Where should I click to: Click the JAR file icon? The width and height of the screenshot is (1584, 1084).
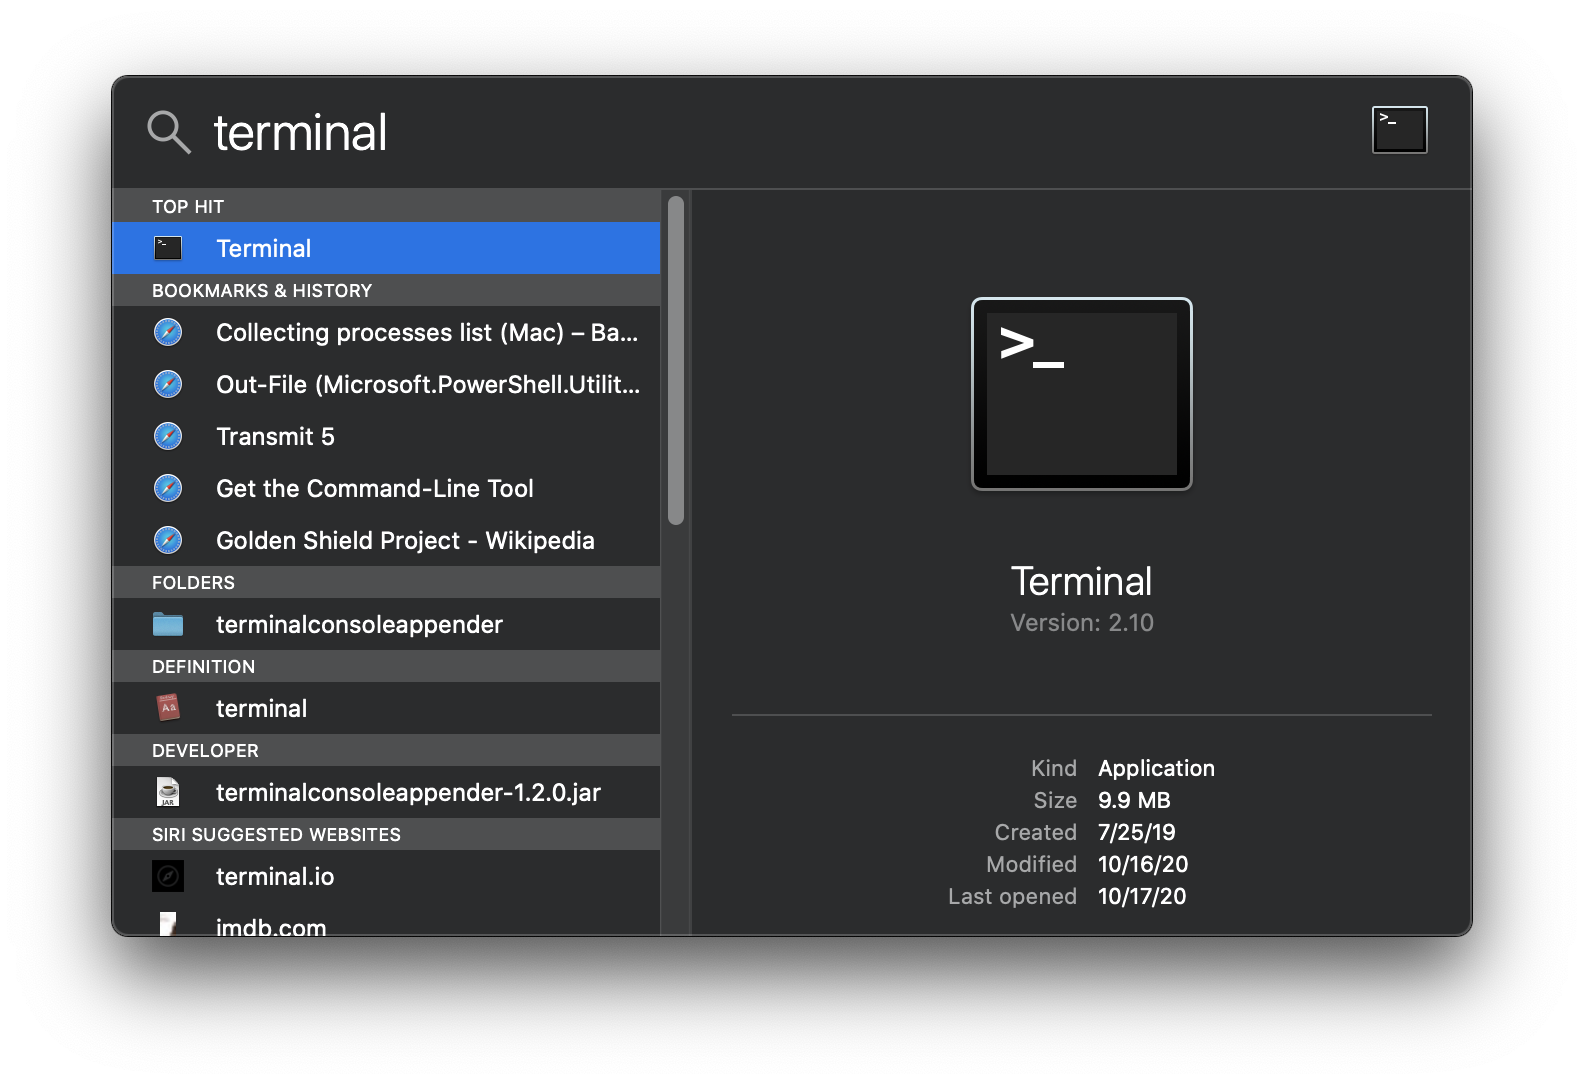pyautogui.click(x=168, y=792)
